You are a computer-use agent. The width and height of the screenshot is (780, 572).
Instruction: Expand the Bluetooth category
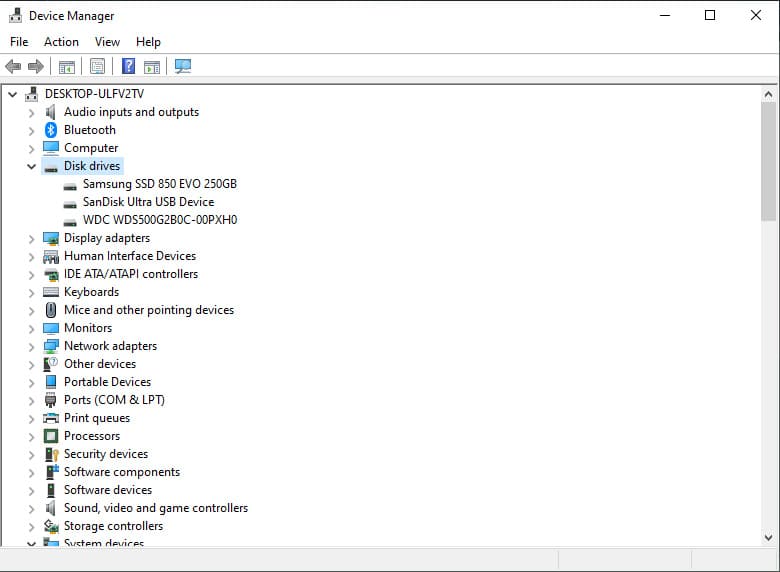[31, 131]
